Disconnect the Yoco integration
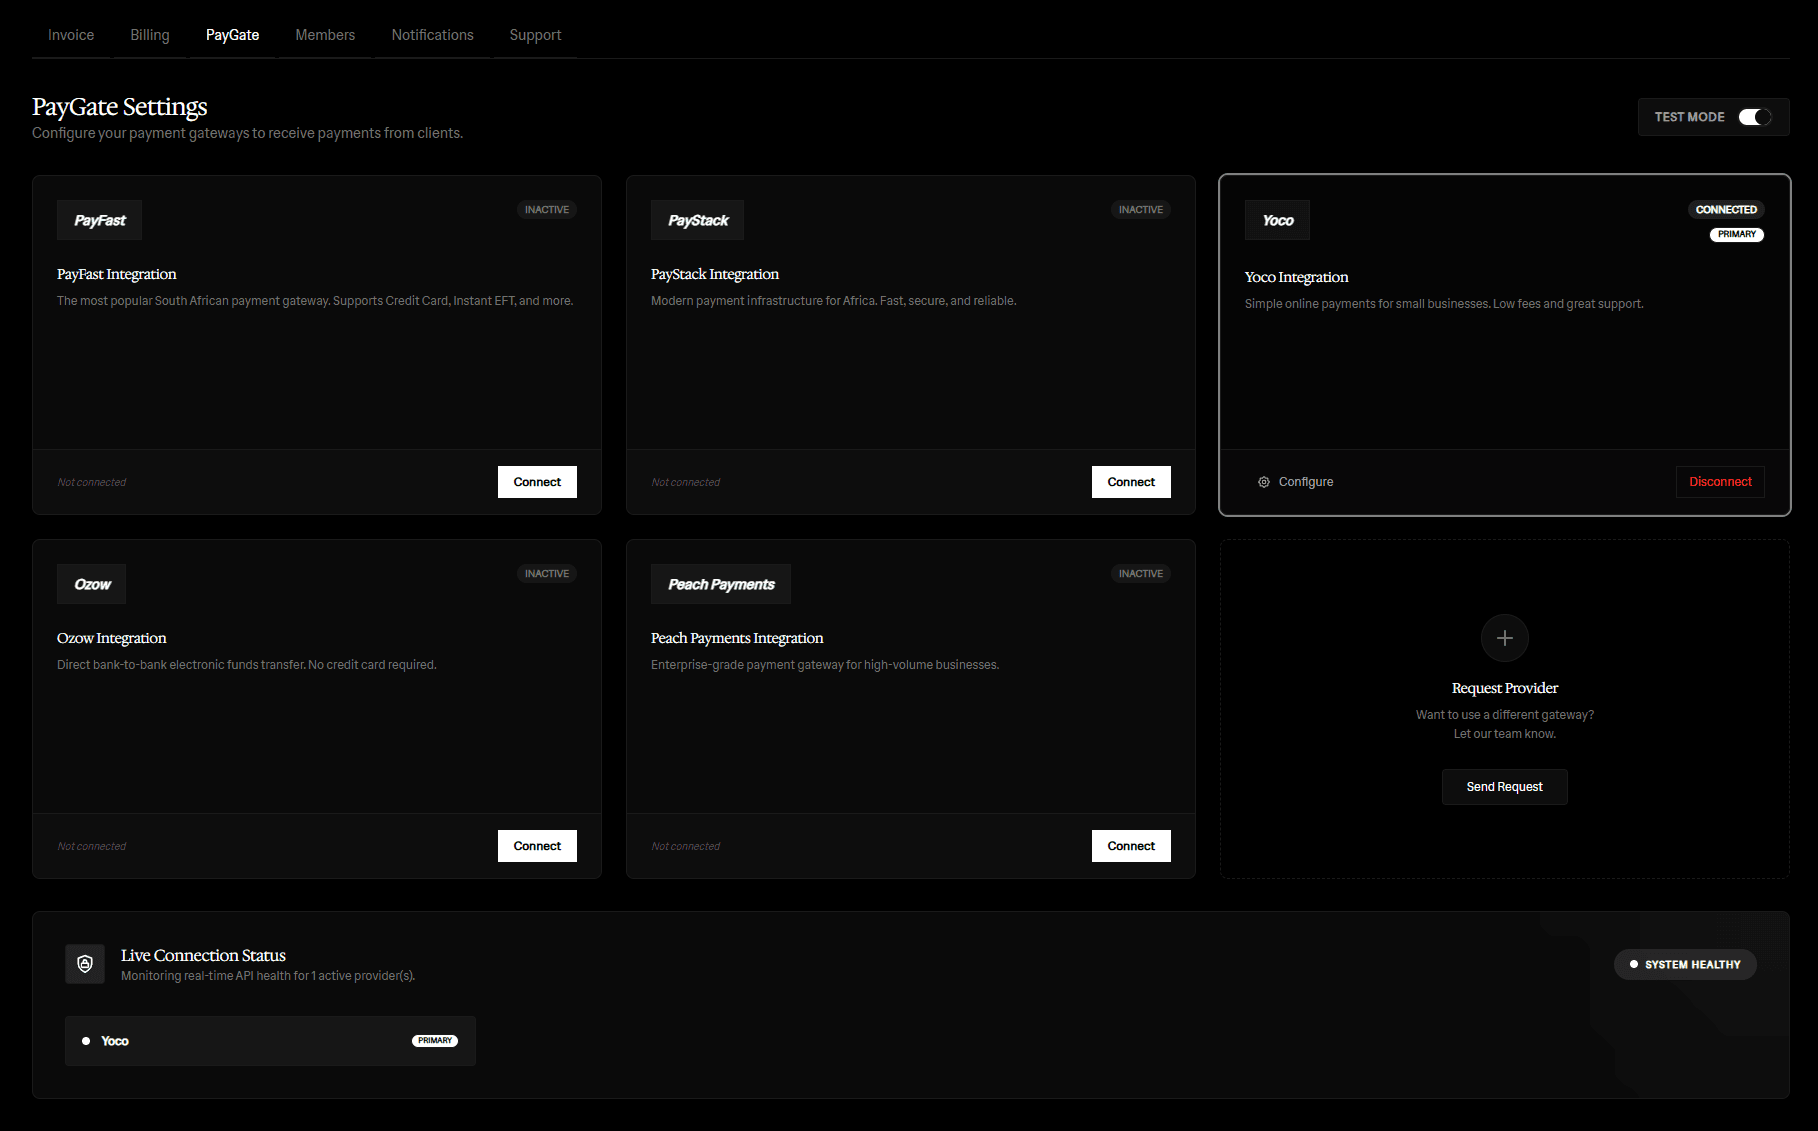This screenshot has width=1818, height=1131. (x=1720, y=481)
